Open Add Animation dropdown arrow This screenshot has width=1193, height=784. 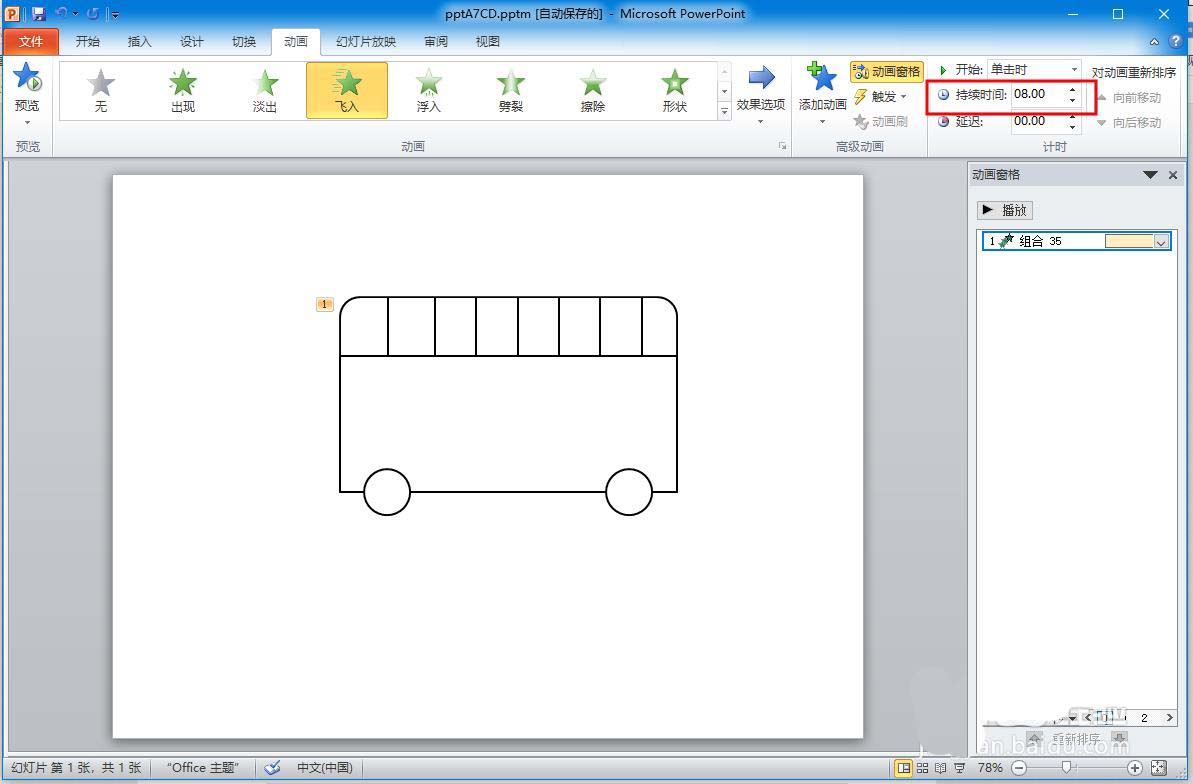(x=822, y=122)
